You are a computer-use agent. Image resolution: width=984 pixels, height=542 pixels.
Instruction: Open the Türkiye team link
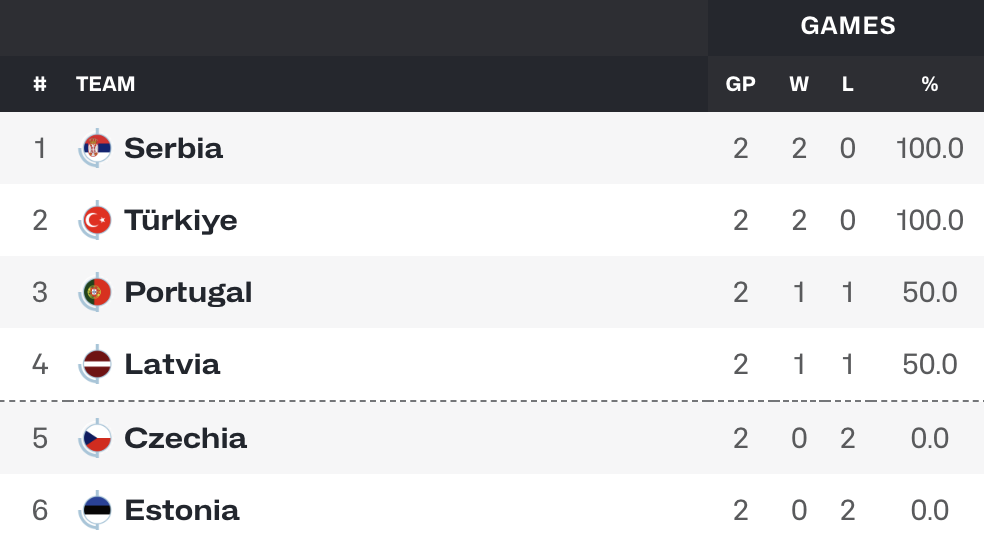pyautogui.click(x=181, y=221)
